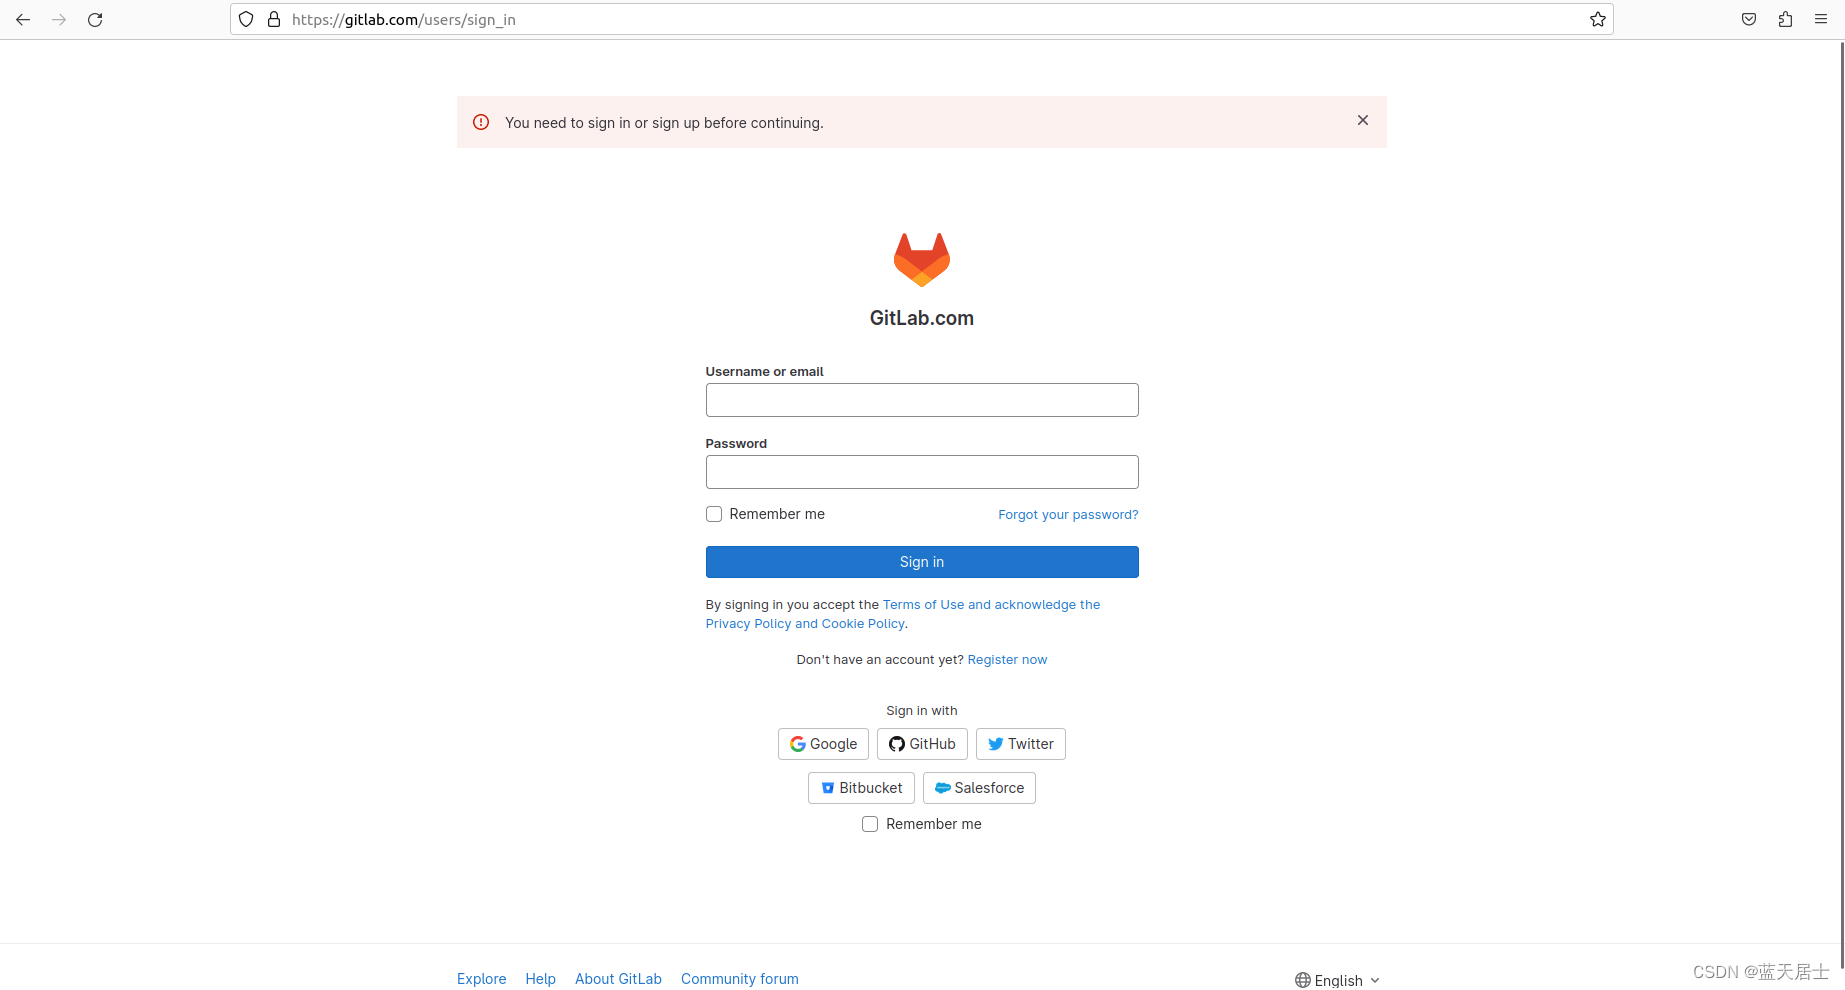Open the English language dropdown

(1338, 980)
